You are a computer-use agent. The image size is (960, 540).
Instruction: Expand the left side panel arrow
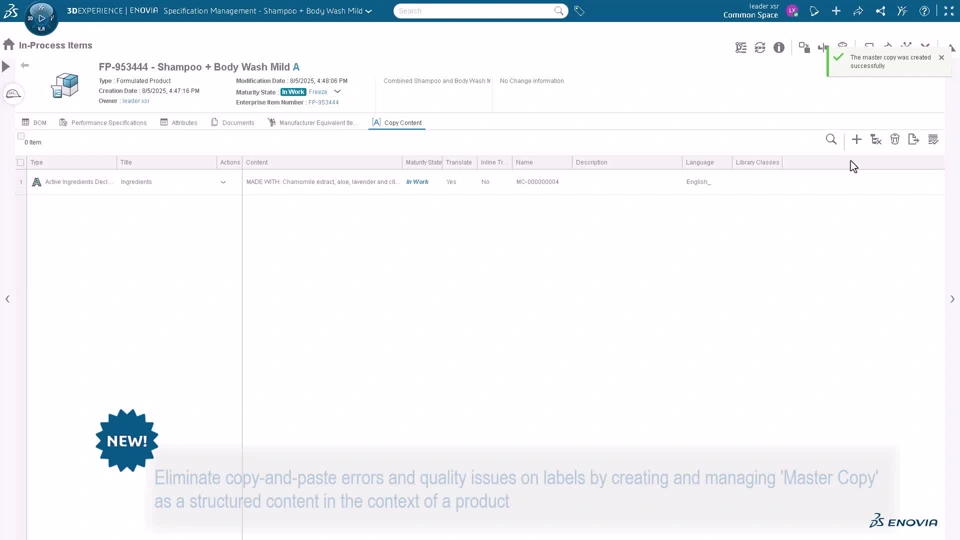[x=7, y=299]
